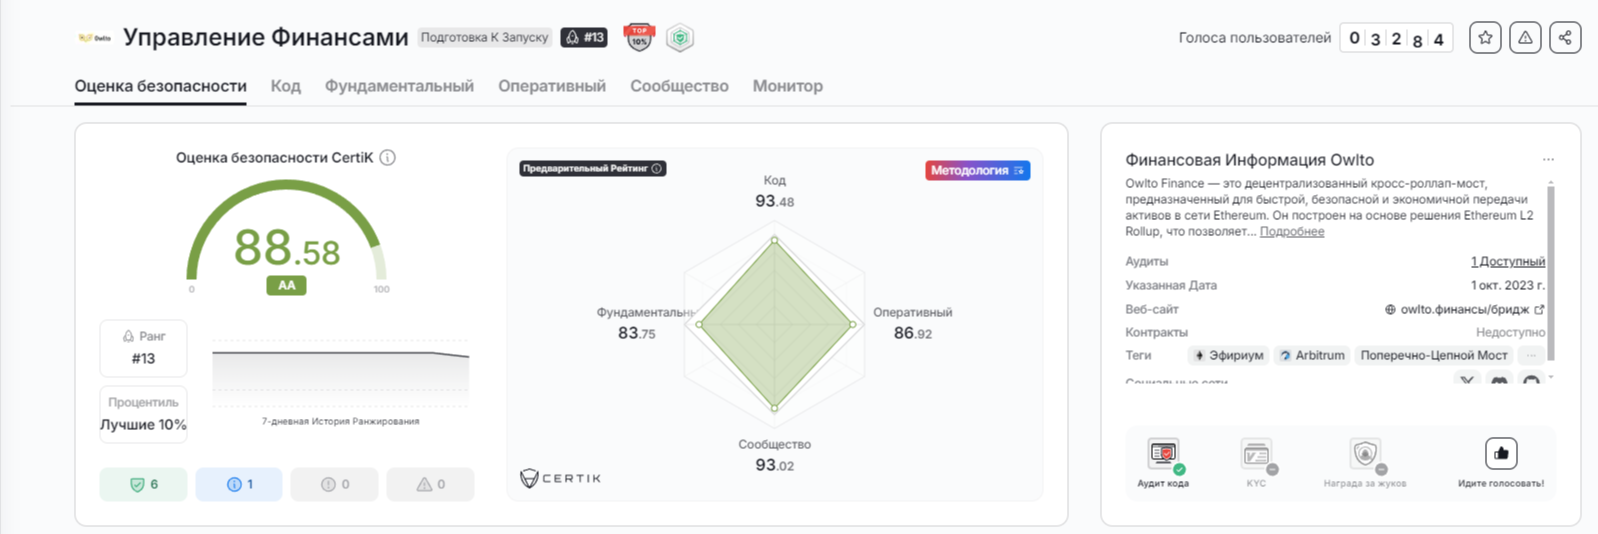Click the star favorite icon
The height and width of the screenshot is (534, 1598).
[1485, 38]
